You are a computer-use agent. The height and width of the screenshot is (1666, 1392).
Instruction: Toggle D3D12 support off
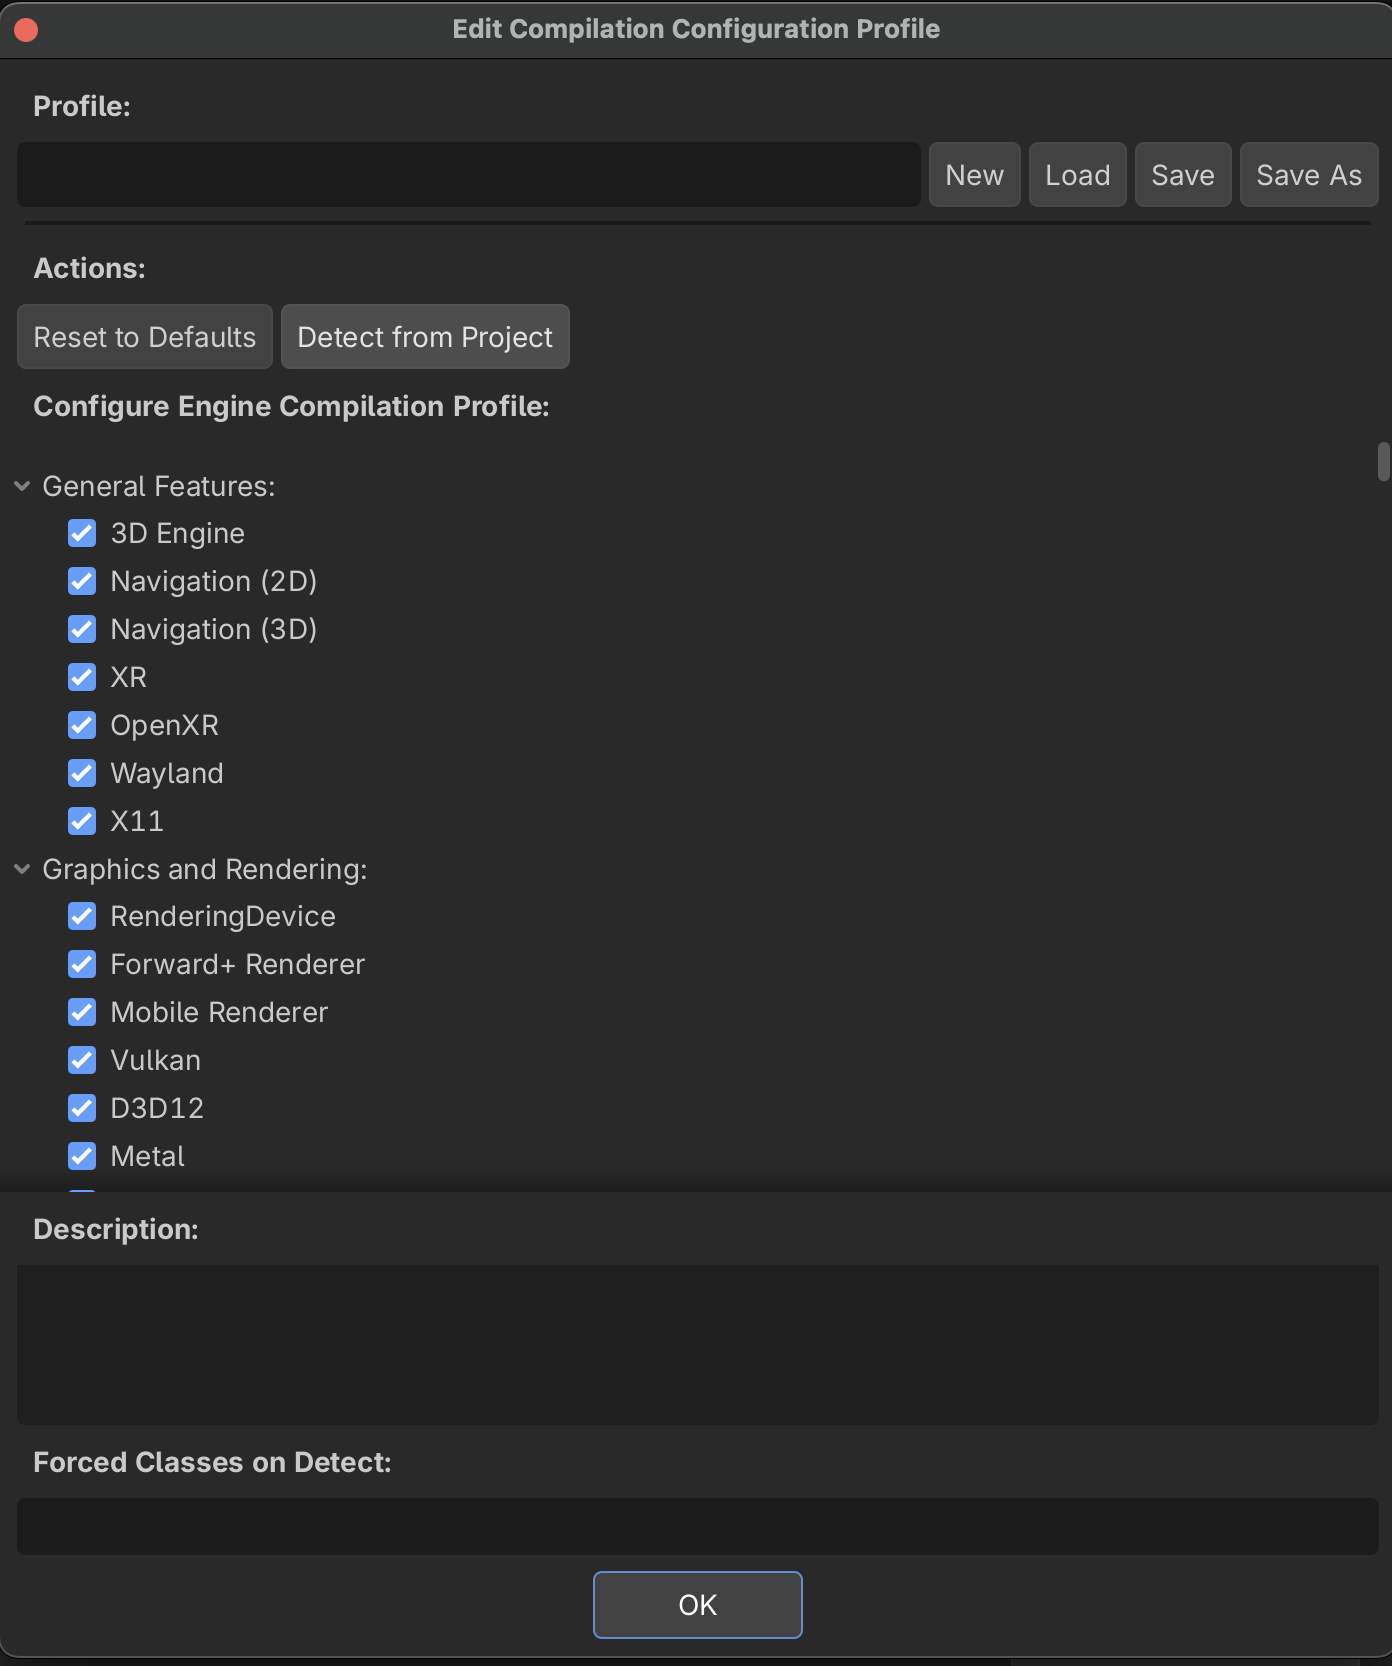[x=82, y=1108]
